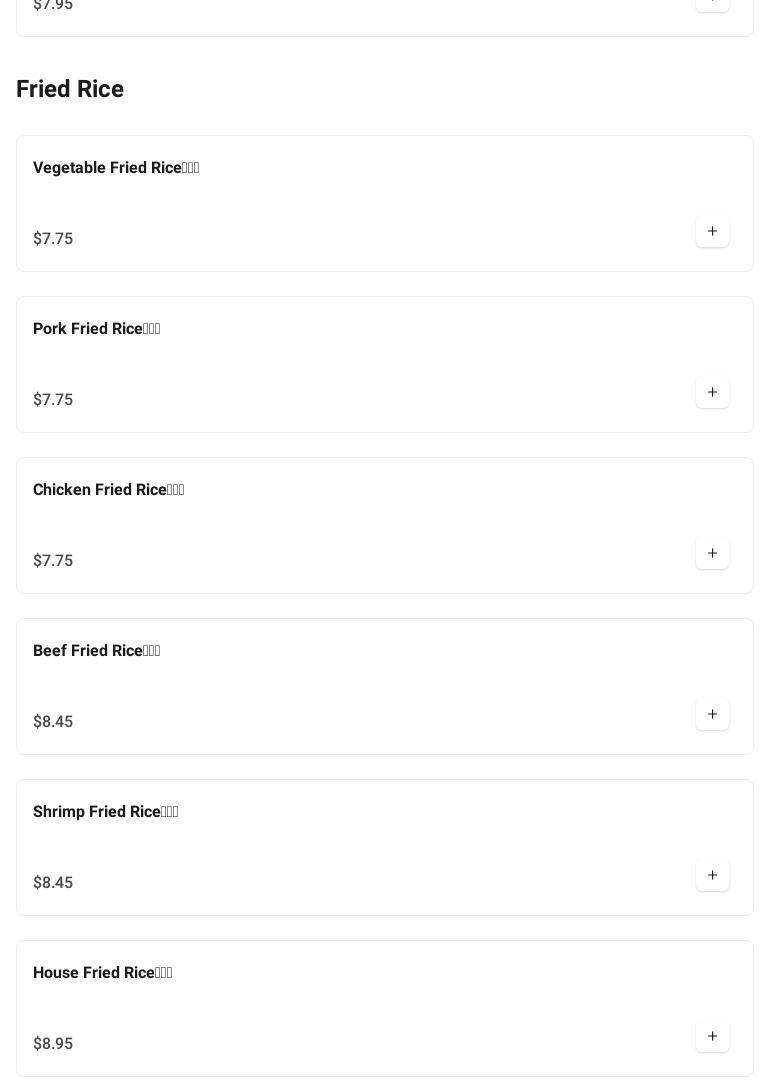Click the Fried Rice section heading
Viewport: 770px width, 1088px height.
tap(70, 89)
